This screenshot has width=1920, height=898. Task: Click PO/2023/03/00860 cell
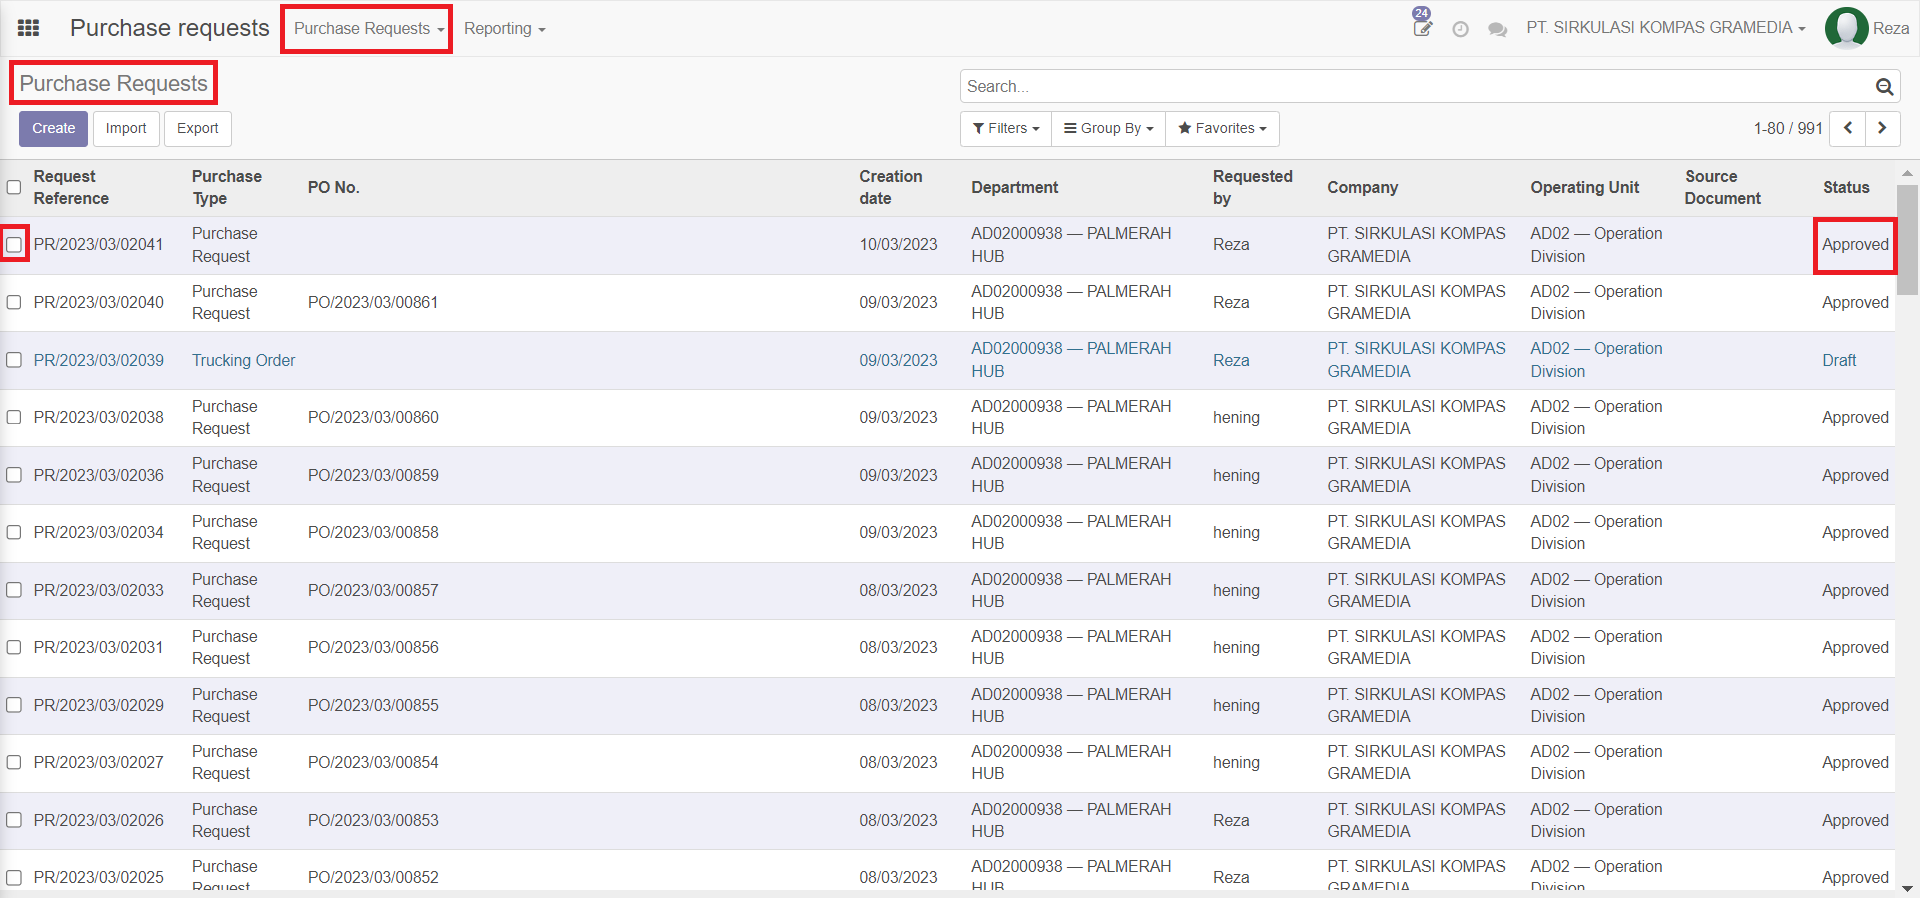click(373, 417)
